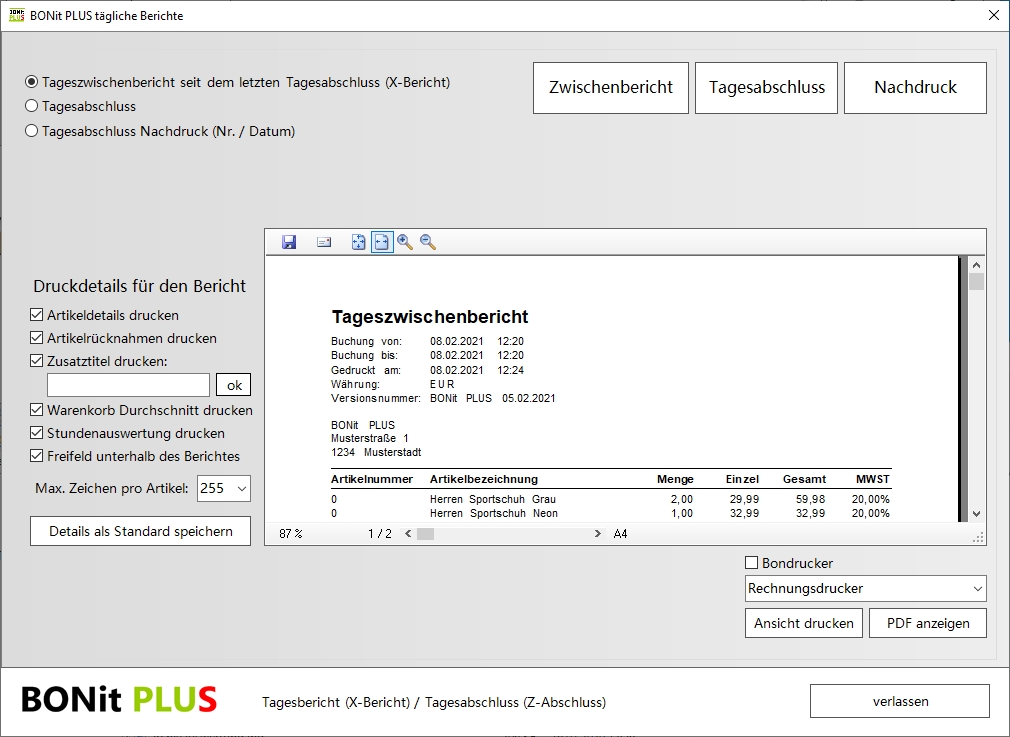Disable Warenkorb Durchschnitt drucken
The height and width of the screenshot is (737, 1010).
(37, 410)
